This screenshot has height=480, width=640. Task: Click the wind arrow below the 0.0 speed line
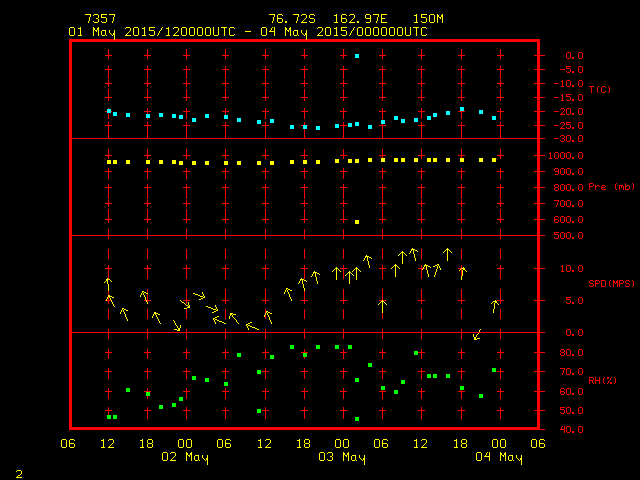[477, 335]
